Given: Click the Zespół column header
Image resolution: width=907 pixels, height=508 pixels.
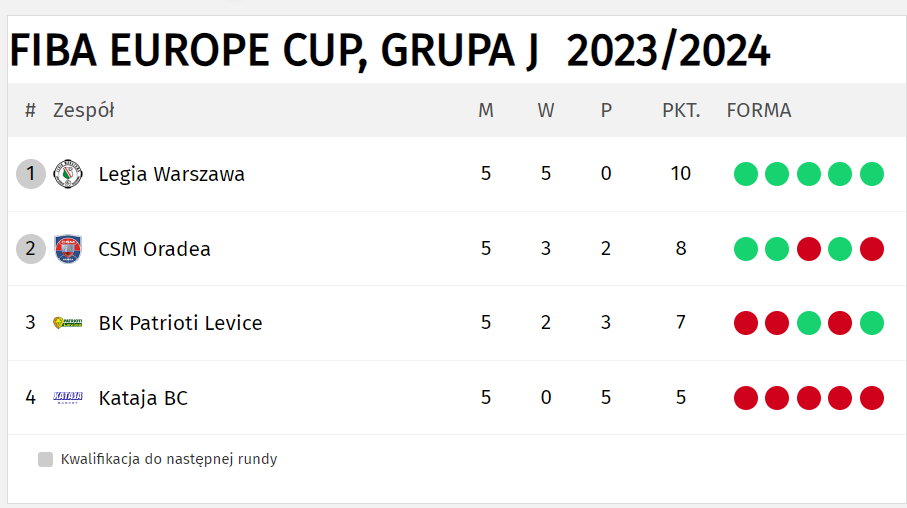Looking at the screenshot, I should tap(84, 110).
